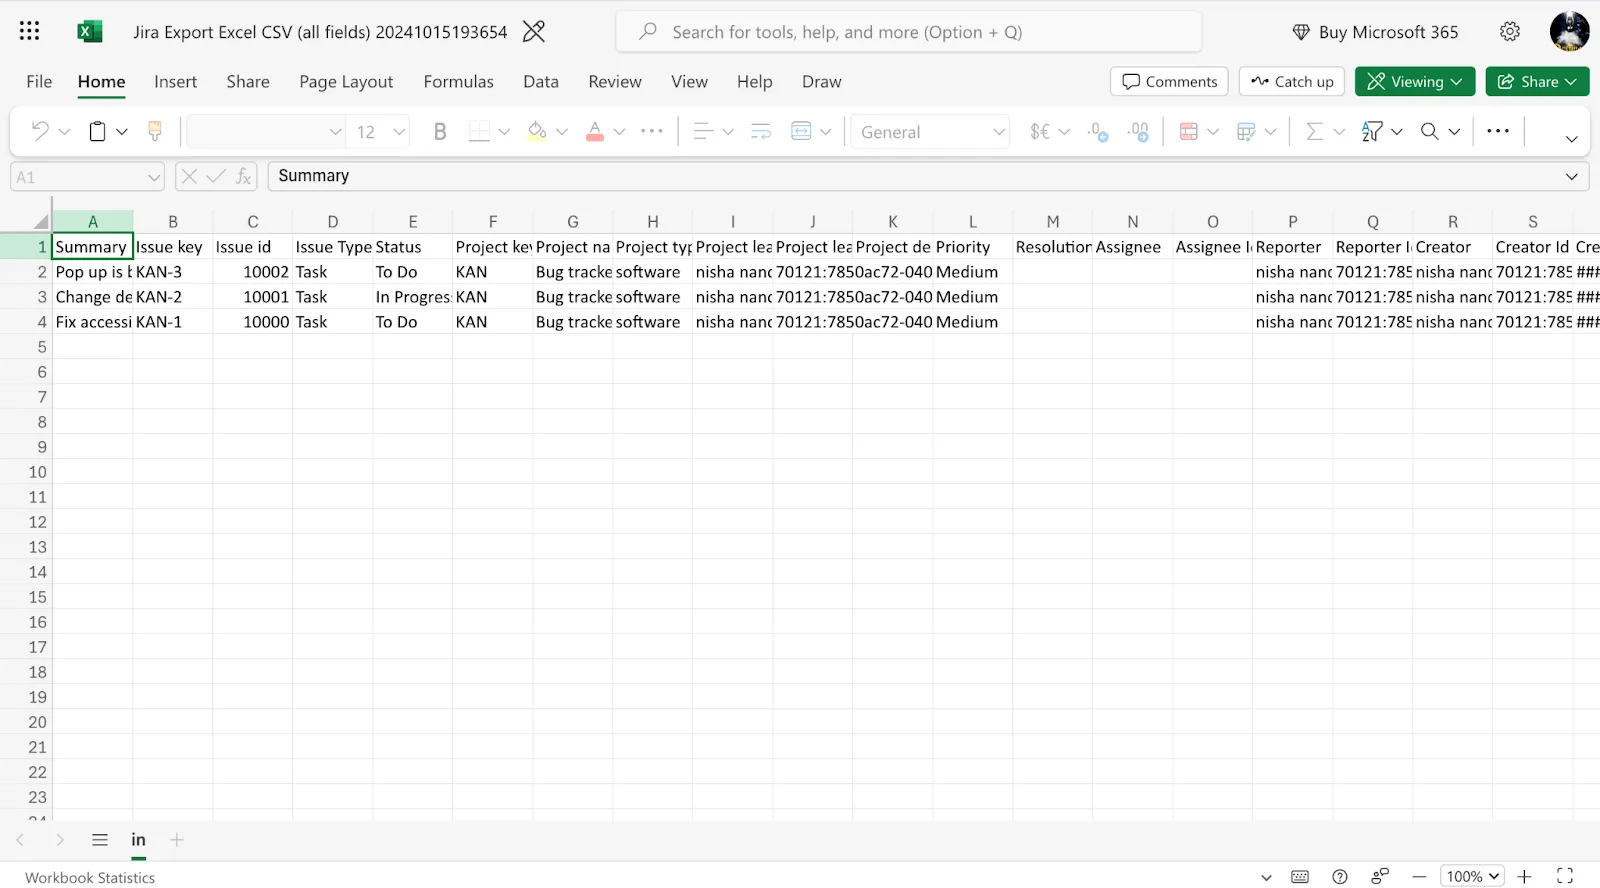Image resolution: width=1600 pixels, height=888 pixels.
Task: Click the Paste clipboard icon
Action: [98, 131]
